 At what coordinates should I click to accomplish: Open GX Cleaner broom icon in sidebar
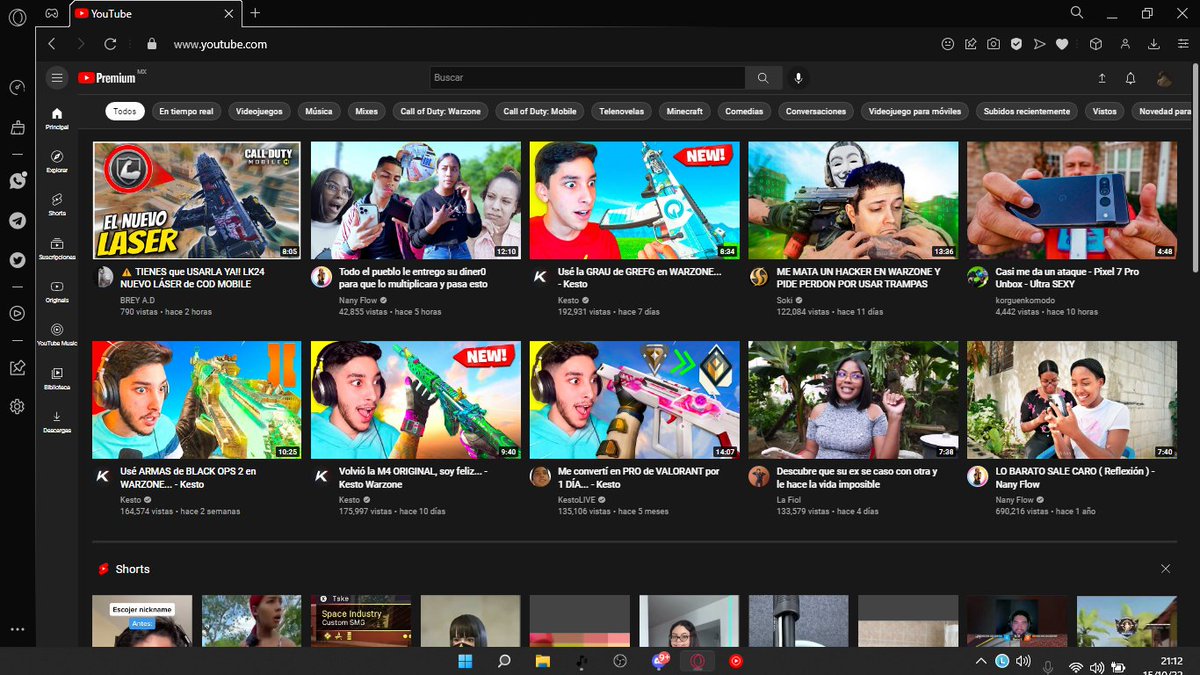(17, 128)
